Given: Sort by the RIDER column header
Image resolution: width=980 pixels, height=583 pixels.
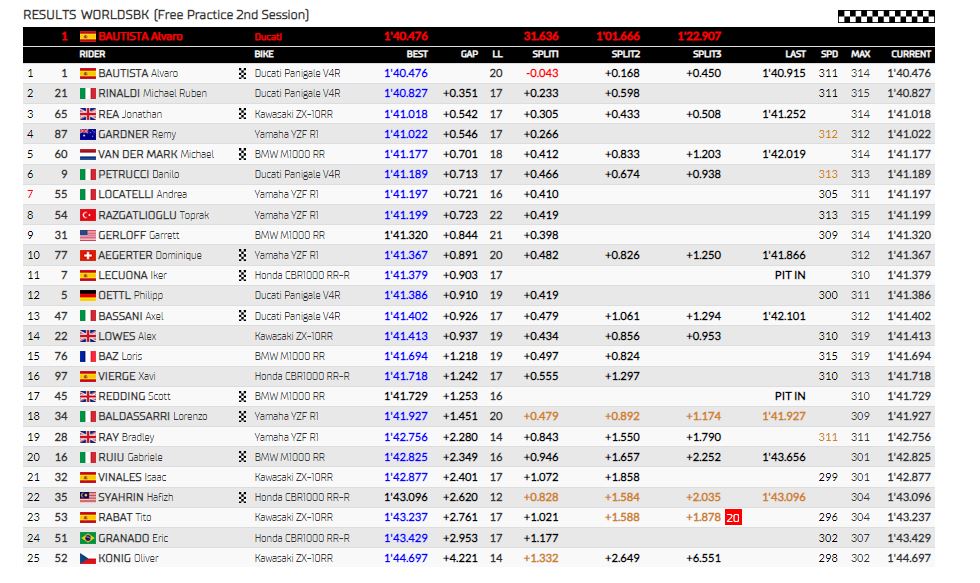Looking at the screenshot, I should [92, 54].
